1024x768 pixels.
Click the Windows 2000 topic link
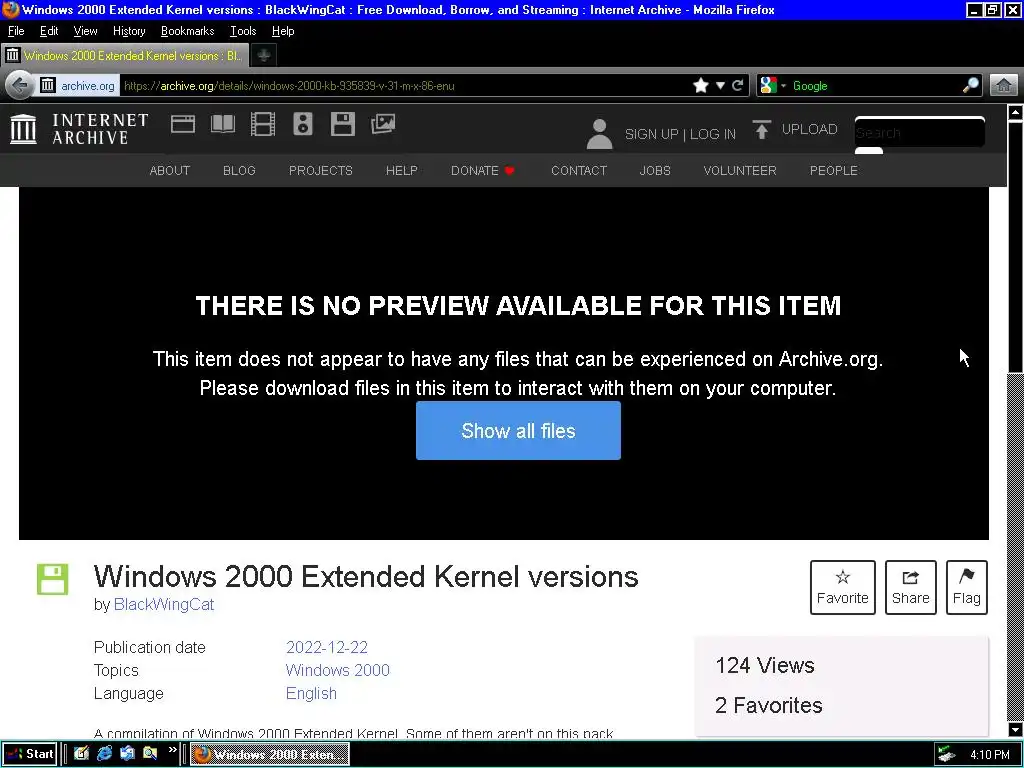coord(338,670)
